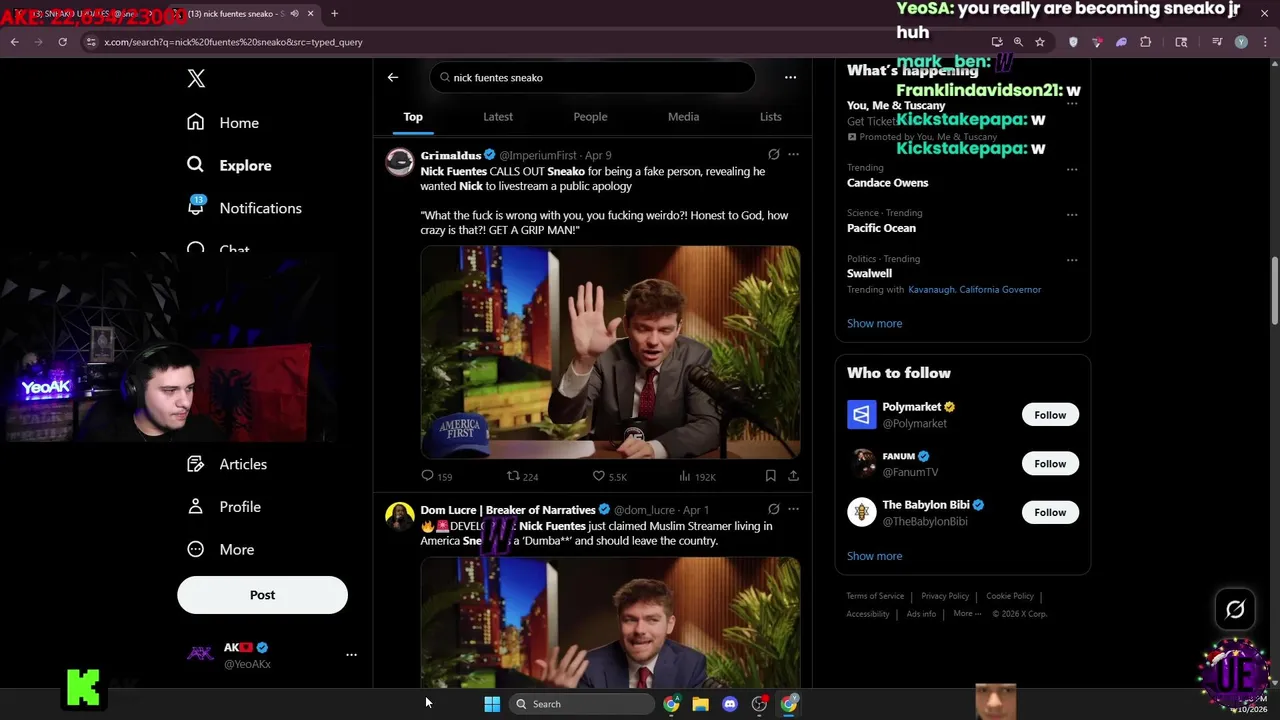Open Chrome profile avatar Y
Viewport: 1280px width, 720px height.
[x=1241, y=42]
